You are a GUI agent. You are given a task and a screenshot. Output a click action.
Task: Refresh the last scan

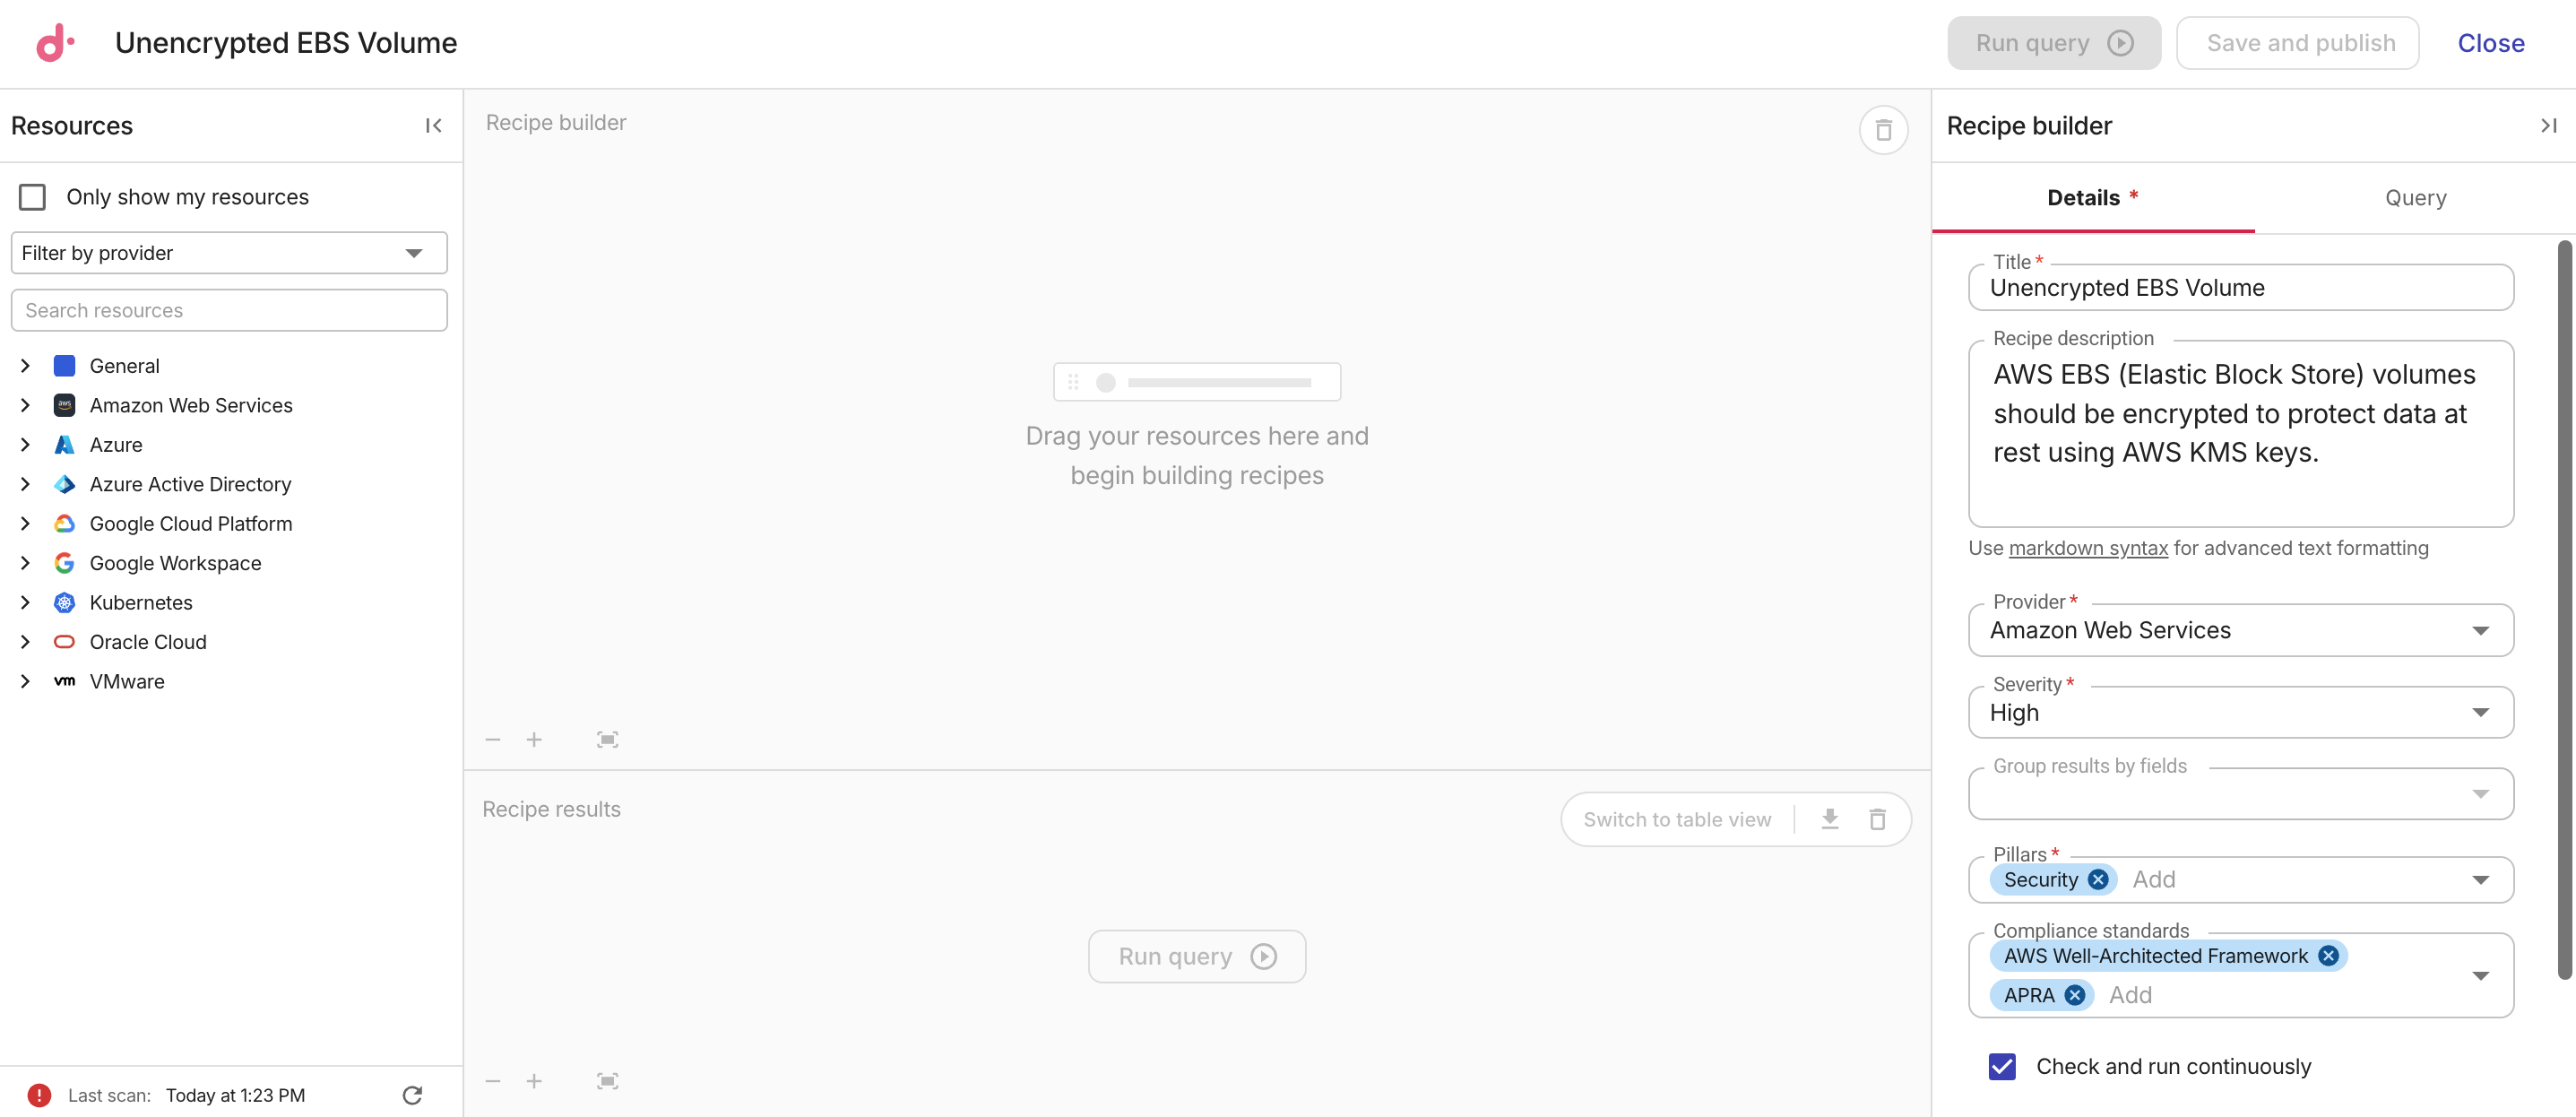[x=411, y=1095]
